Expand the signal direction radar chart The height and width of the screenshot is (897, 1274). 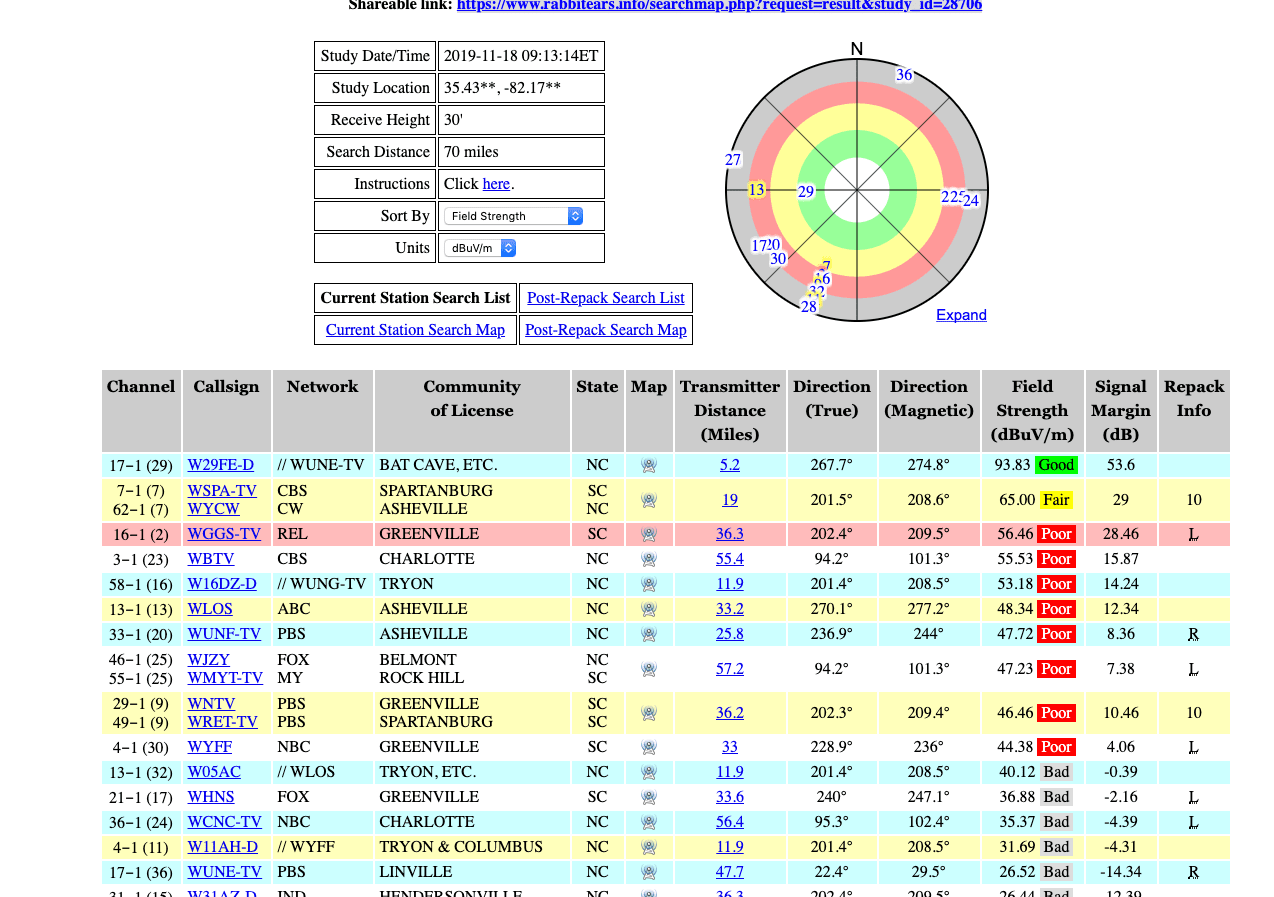click(961, 315)
